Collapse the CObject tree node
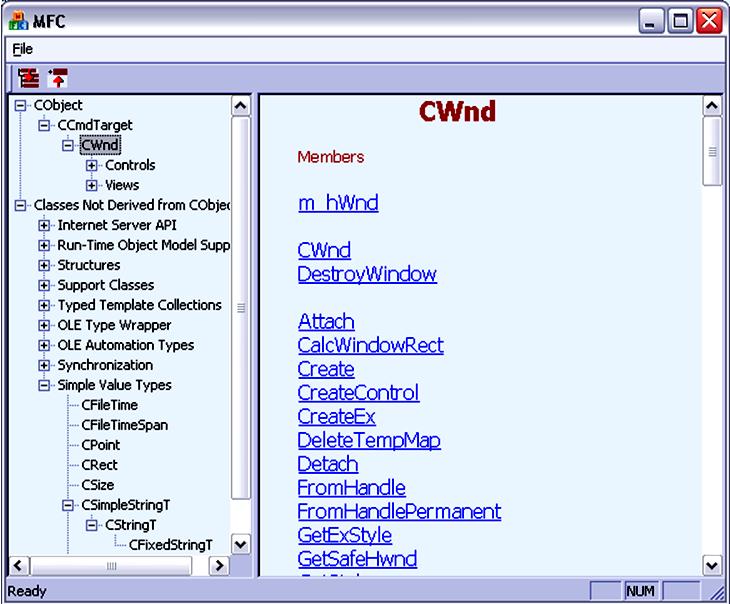Image resolution: width=730 pixels, height=604 pixels. coord(20,106)
